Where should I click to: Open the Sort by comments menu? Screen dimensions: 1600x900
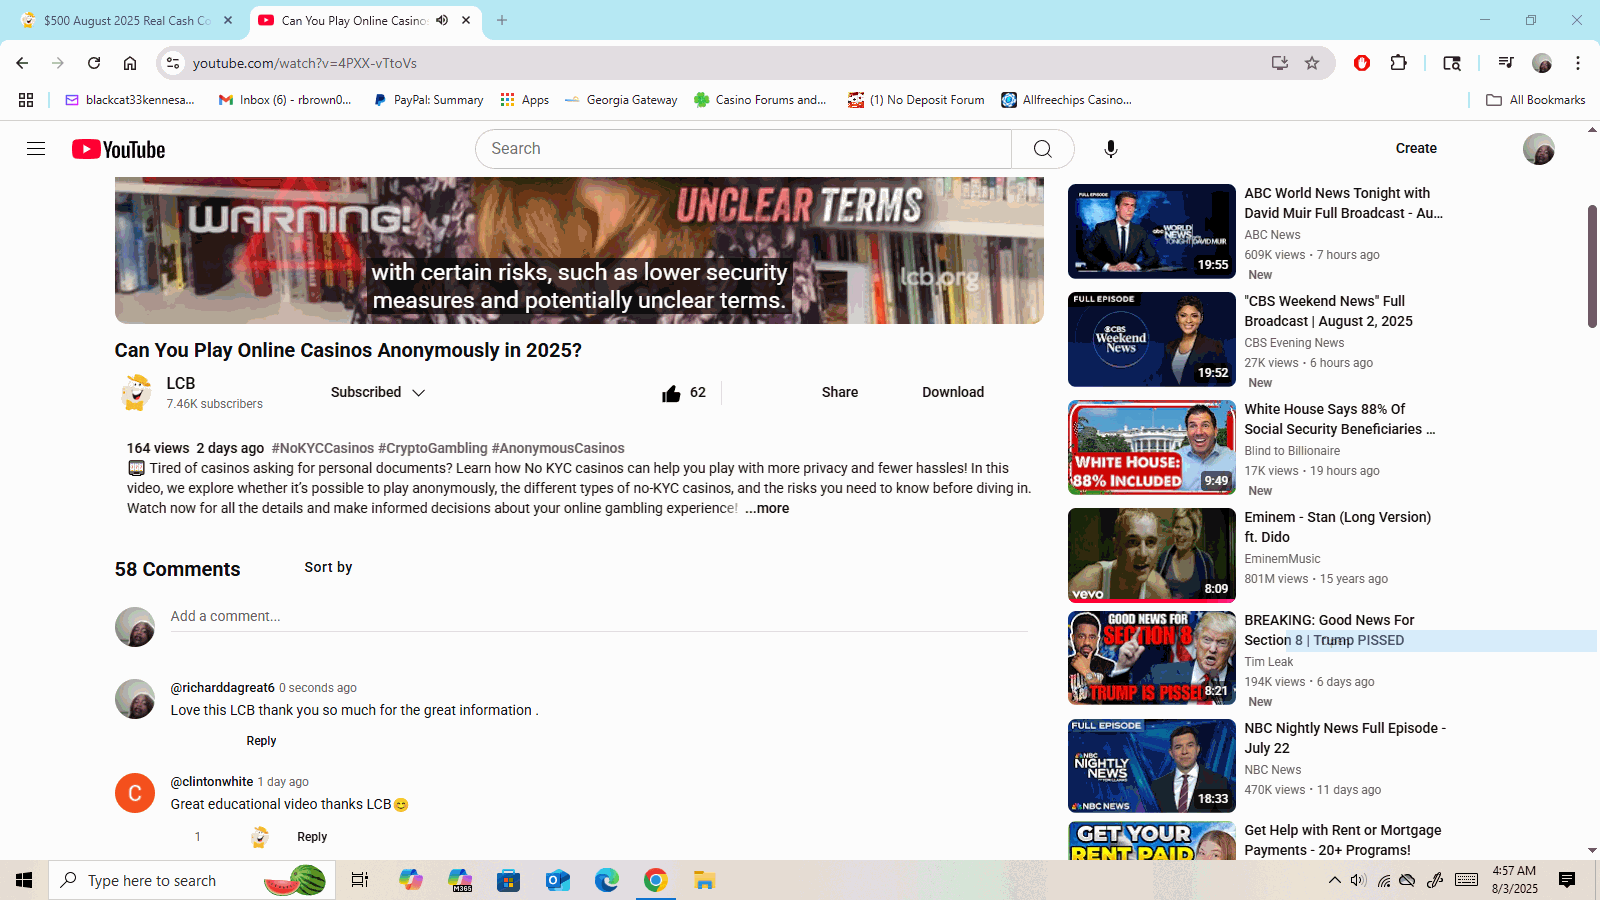coord(328,568)
